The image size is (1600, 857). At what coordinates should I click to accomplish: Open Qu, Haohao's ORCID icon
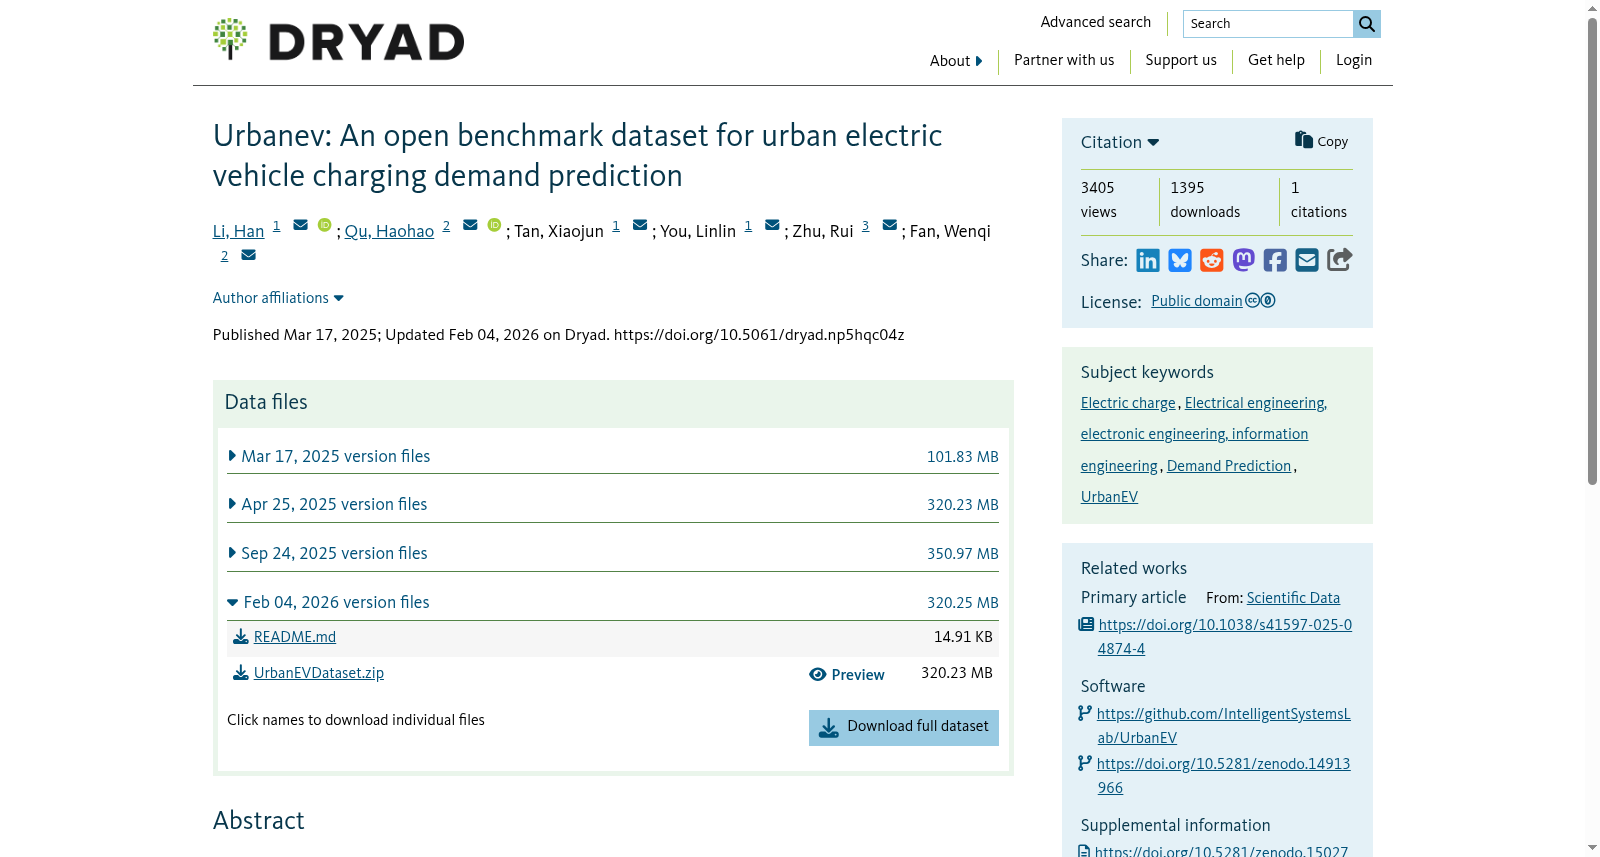pos(494,225)
